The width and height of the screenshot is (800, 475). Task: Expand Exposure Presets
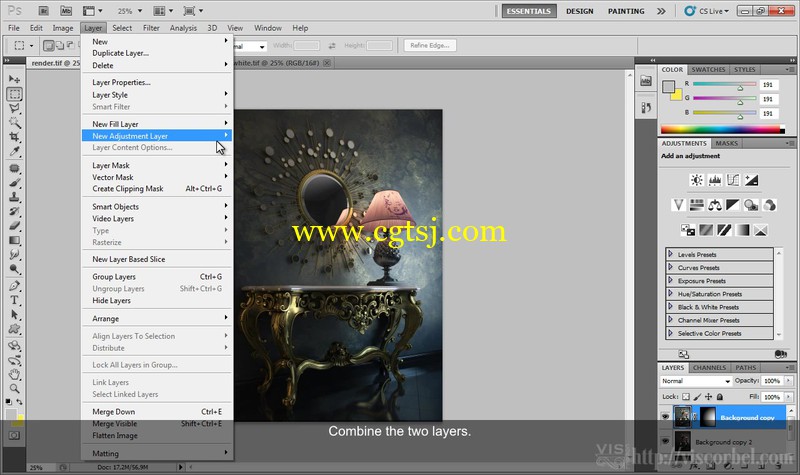[670, 280]
